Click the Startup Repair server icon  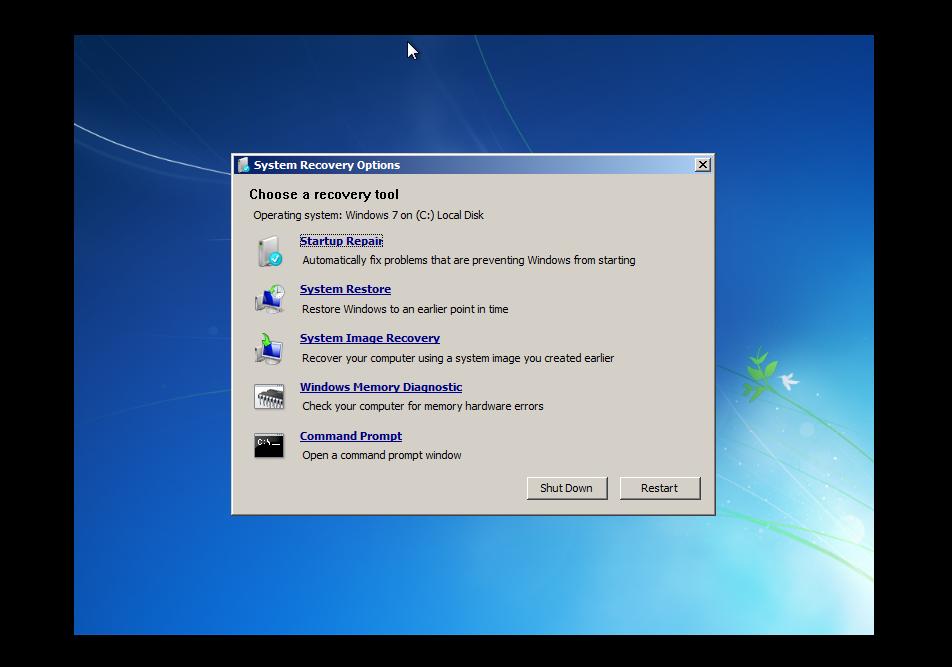tap(269, 251)
